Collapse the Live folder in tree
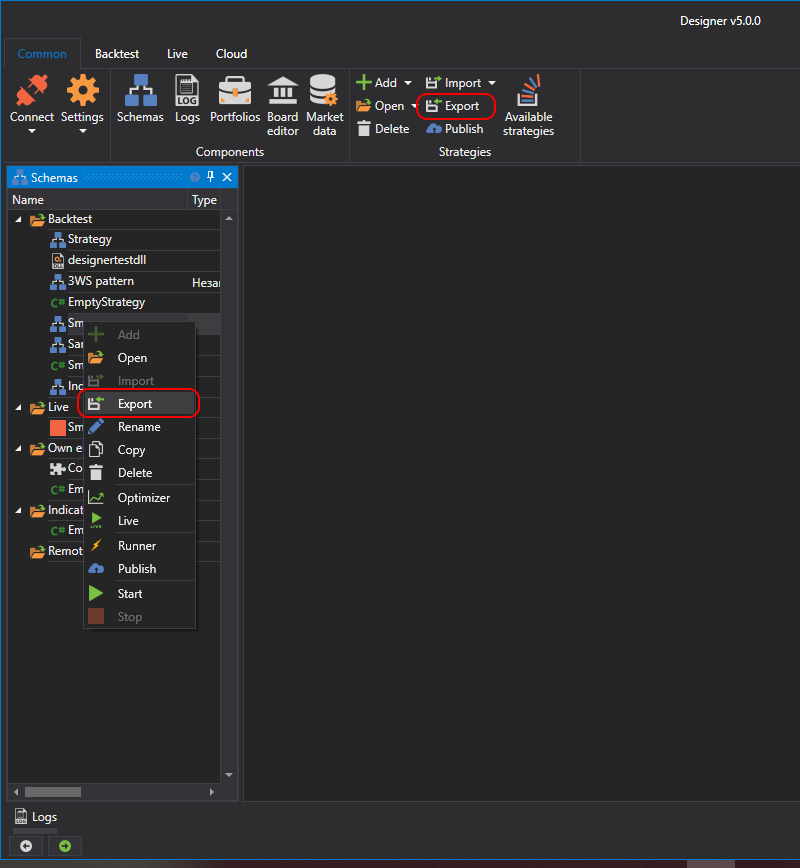The image size is (800, 868). pos(18,407)
